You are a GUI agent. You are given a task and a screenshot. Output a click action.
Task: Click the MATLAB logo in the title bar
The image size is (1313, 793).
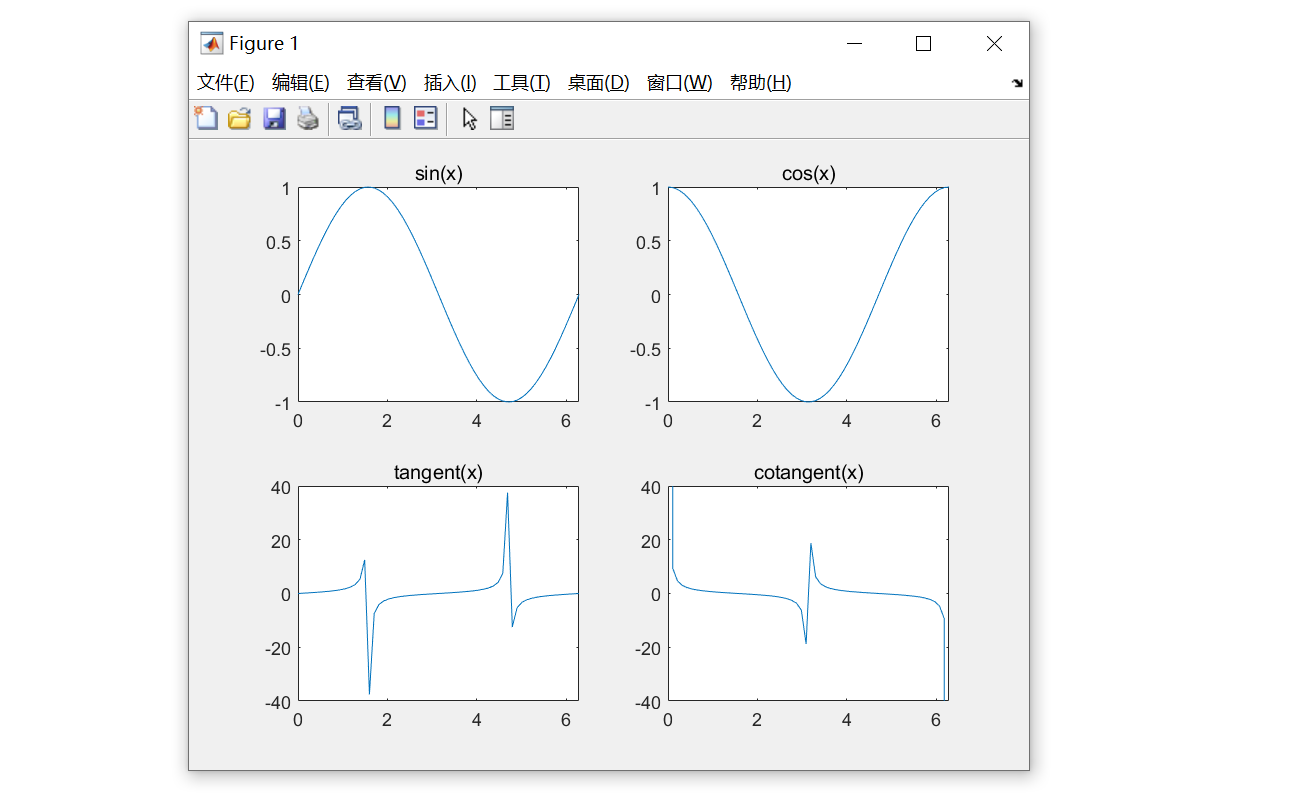[211, 43]
